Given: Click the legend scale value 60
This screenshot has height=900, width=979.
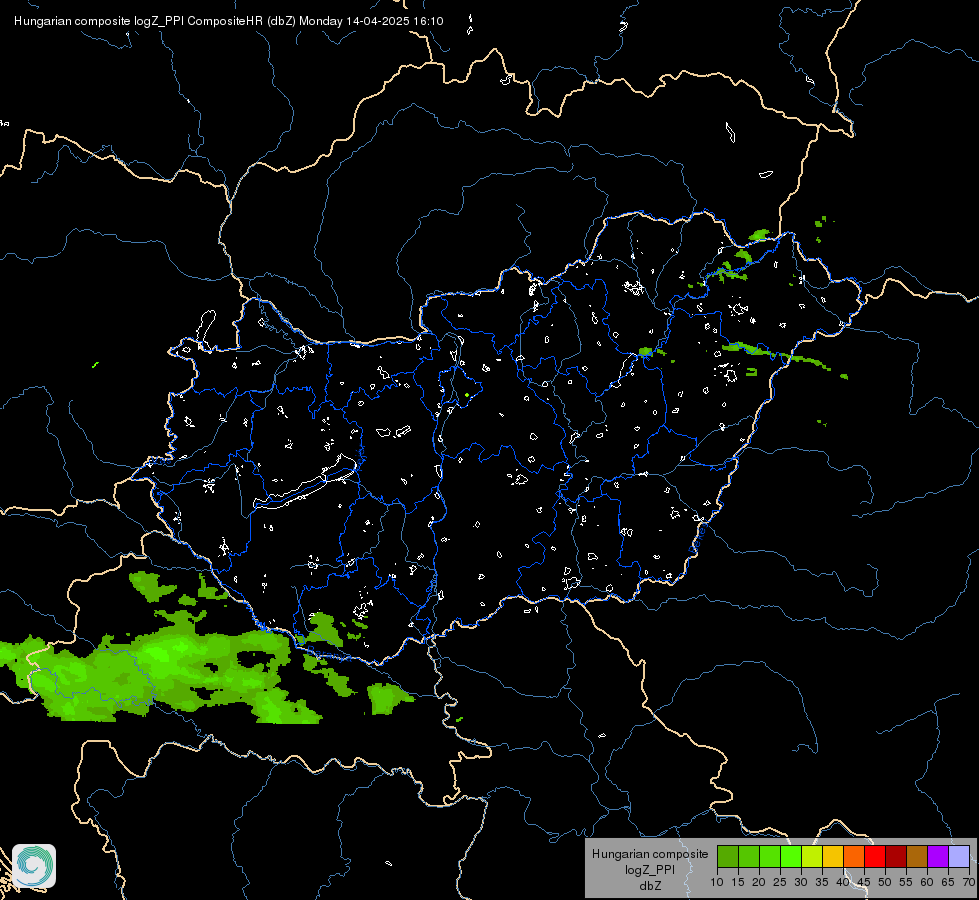Looking at the screenshot, I should click(927, 882).
